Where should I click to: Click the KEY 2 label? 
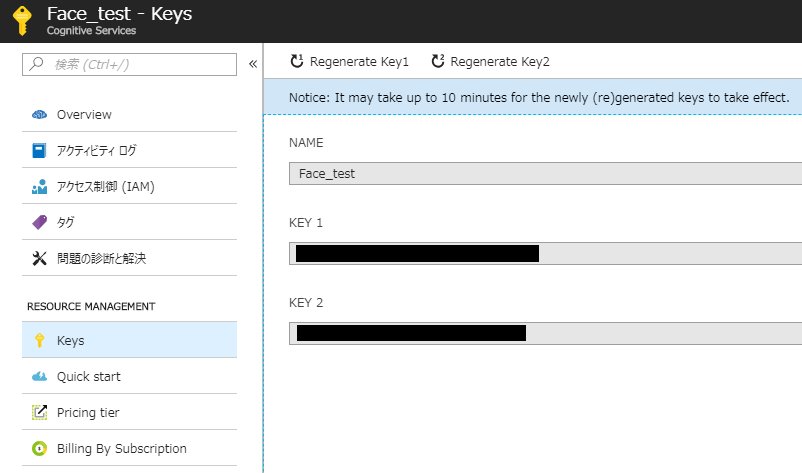tap(306, 303)
